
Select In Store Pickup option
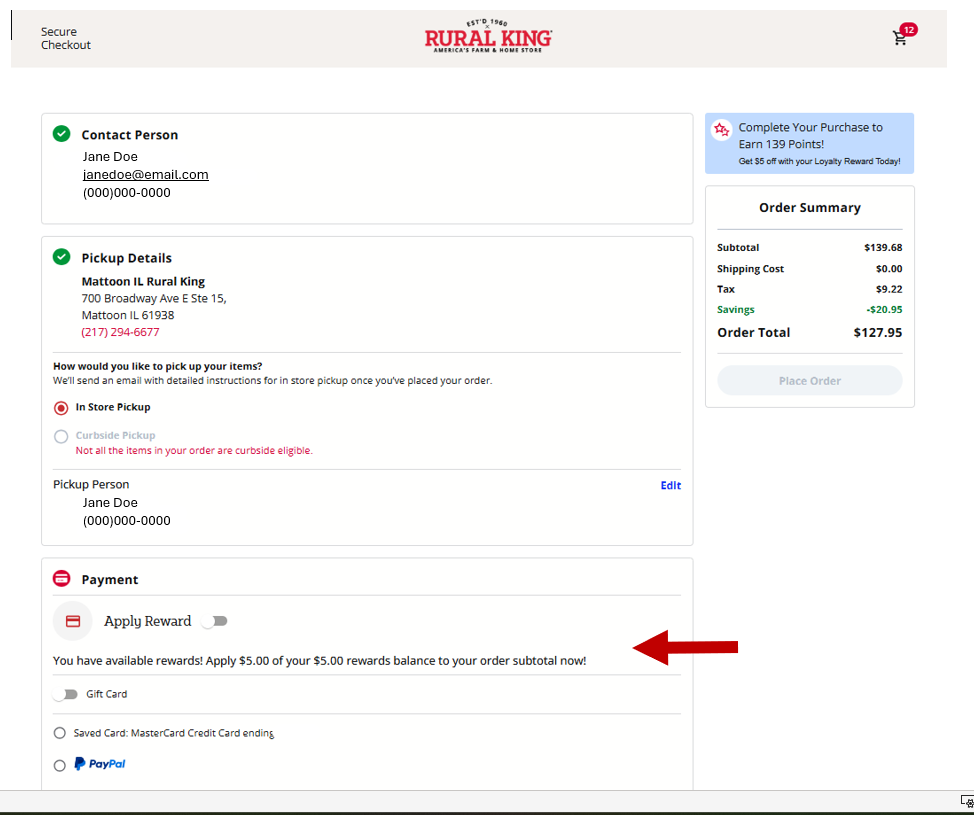[61, 408]
